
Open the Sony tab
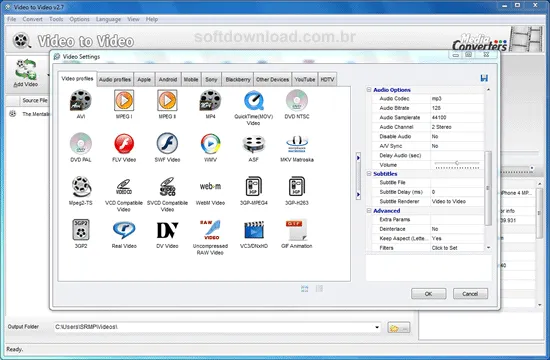(x=211, y=80)
